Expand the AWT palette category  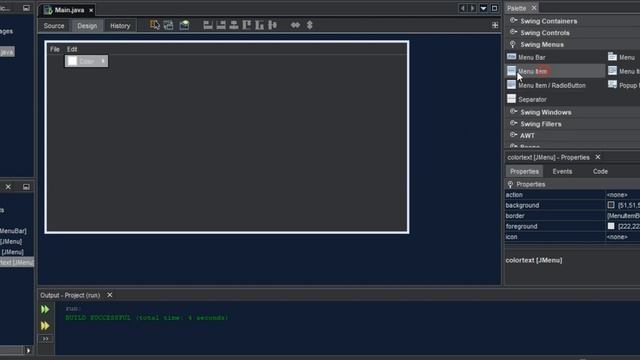[513, 135]
